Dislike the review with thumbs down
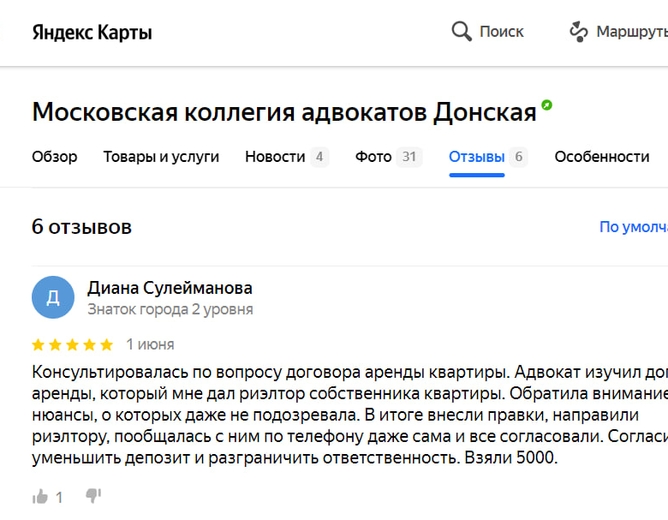Image resolution: width=668 pixels, height=520 pixels. 94,496
